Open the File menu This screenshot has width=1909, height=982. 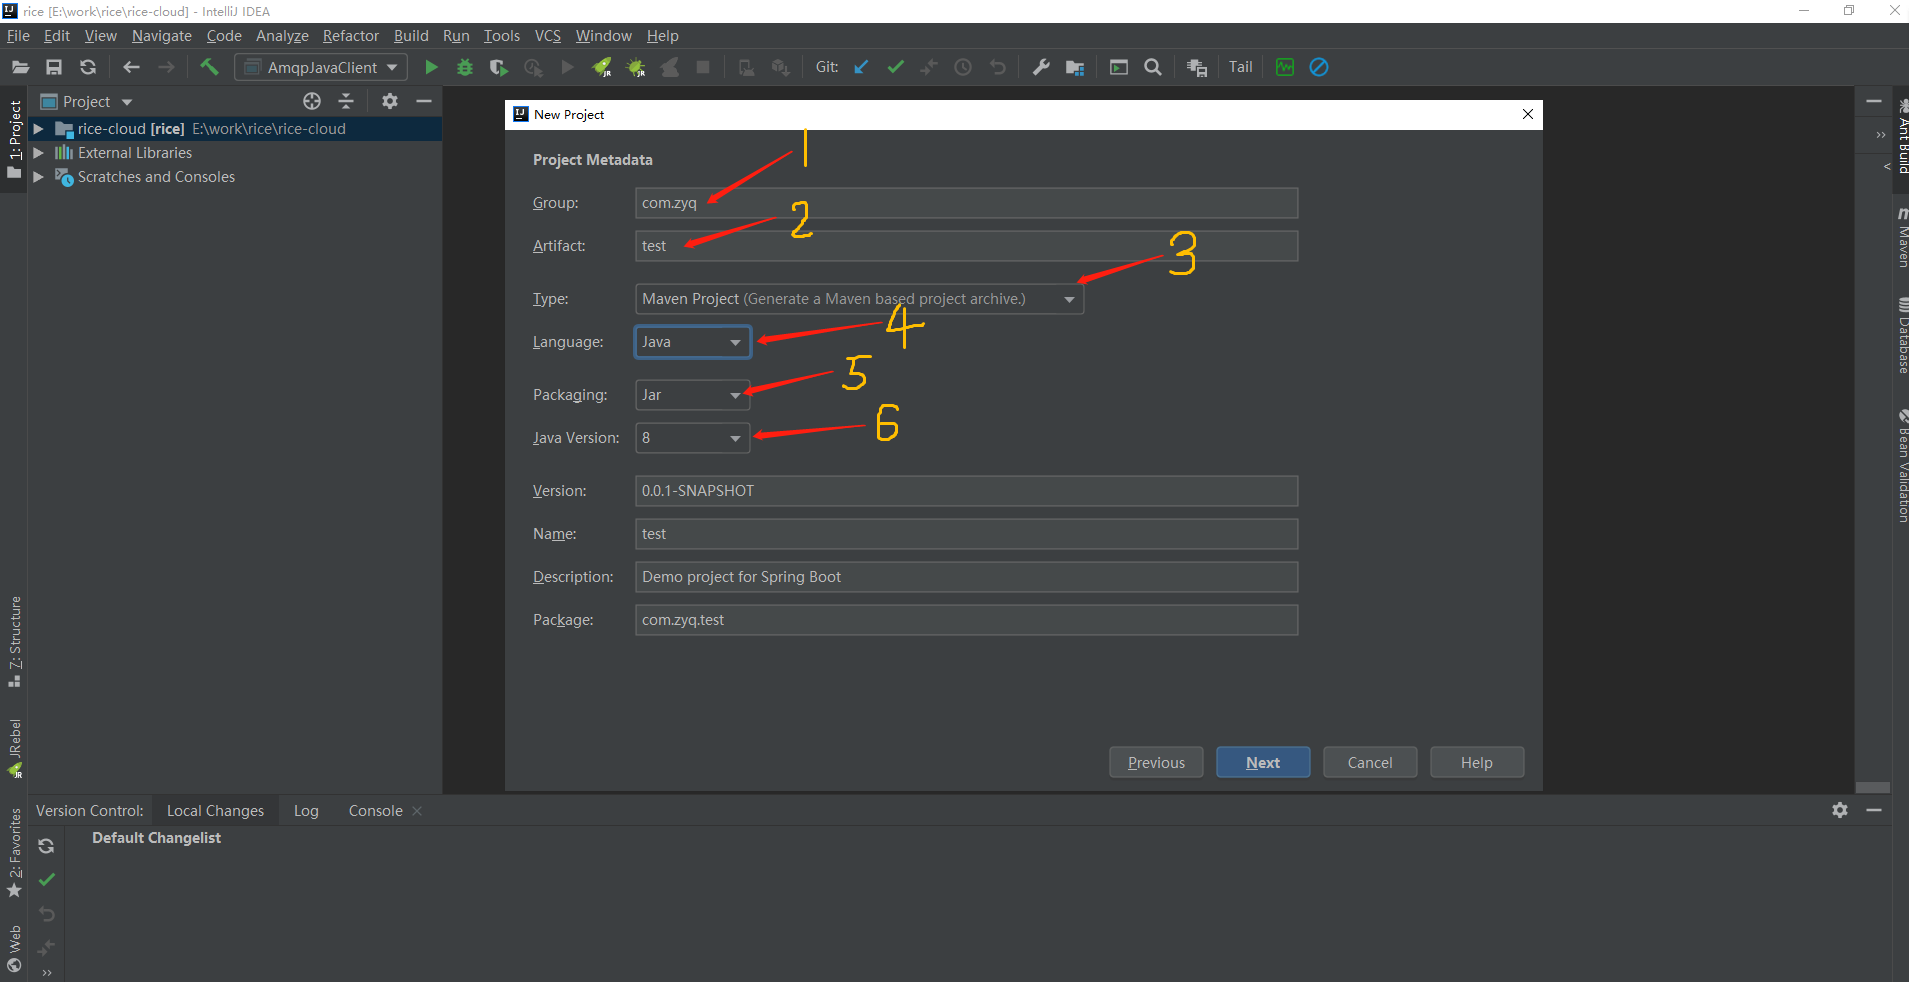pos(18,36)
